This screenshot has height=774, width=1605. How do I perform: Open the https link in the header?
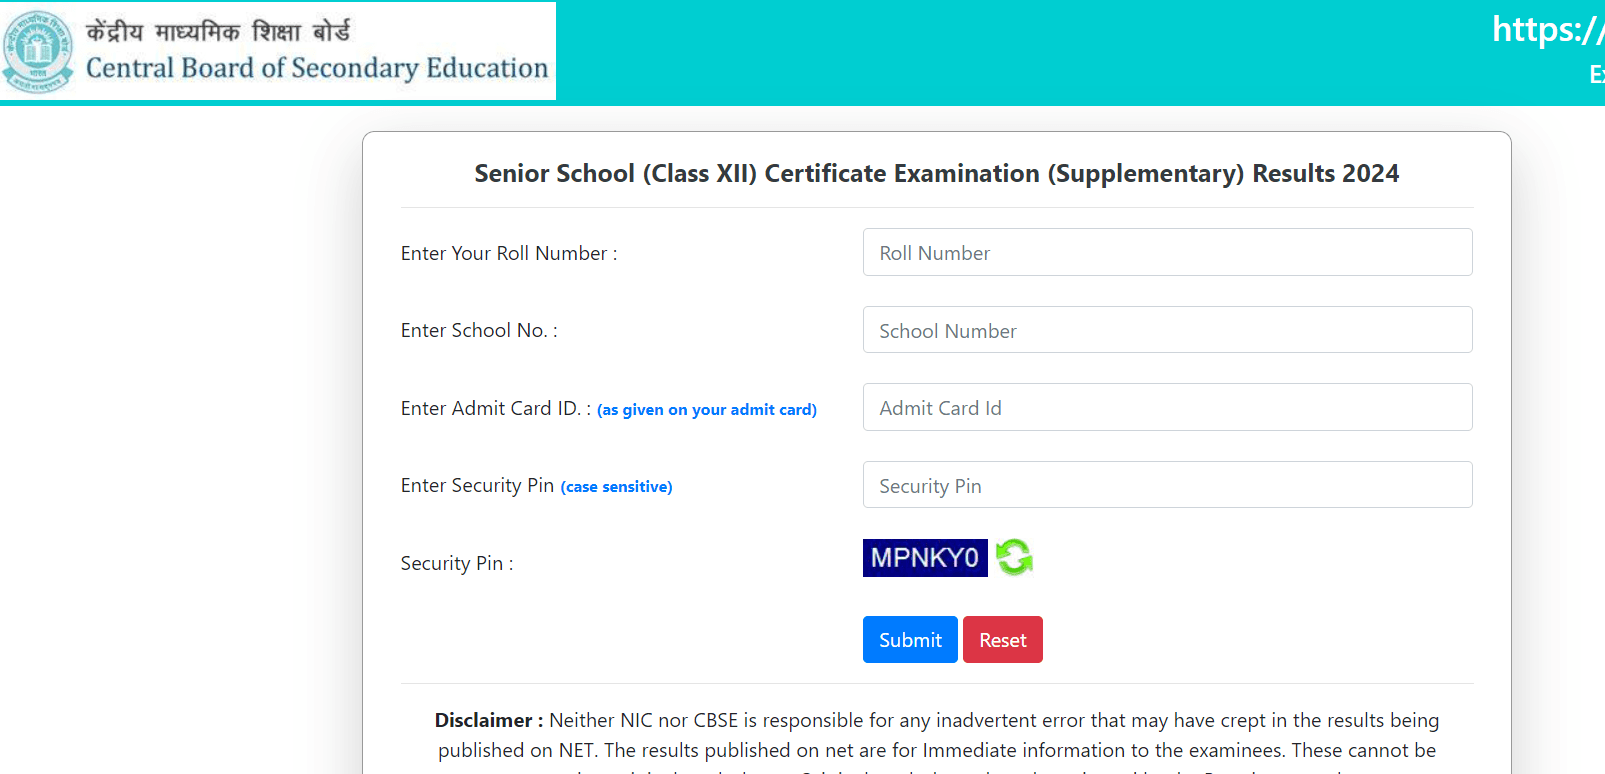(x=1547, y=30)
